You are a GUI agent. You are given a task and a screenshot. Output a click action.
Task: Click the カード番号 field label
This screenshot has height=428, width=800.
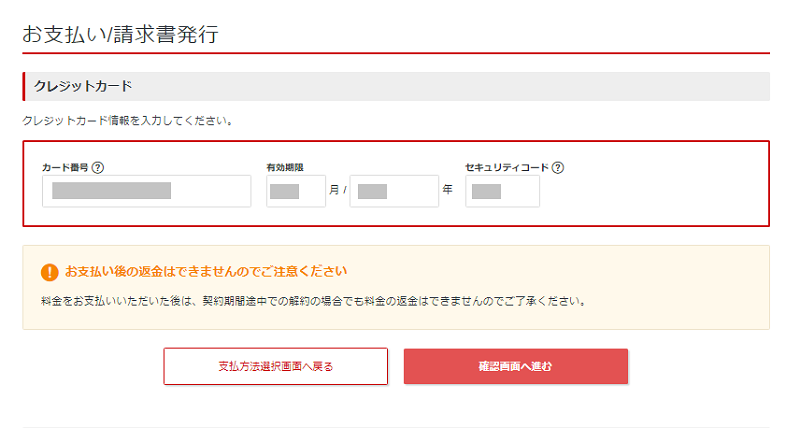pyautogui.click(x=64, y=168)
